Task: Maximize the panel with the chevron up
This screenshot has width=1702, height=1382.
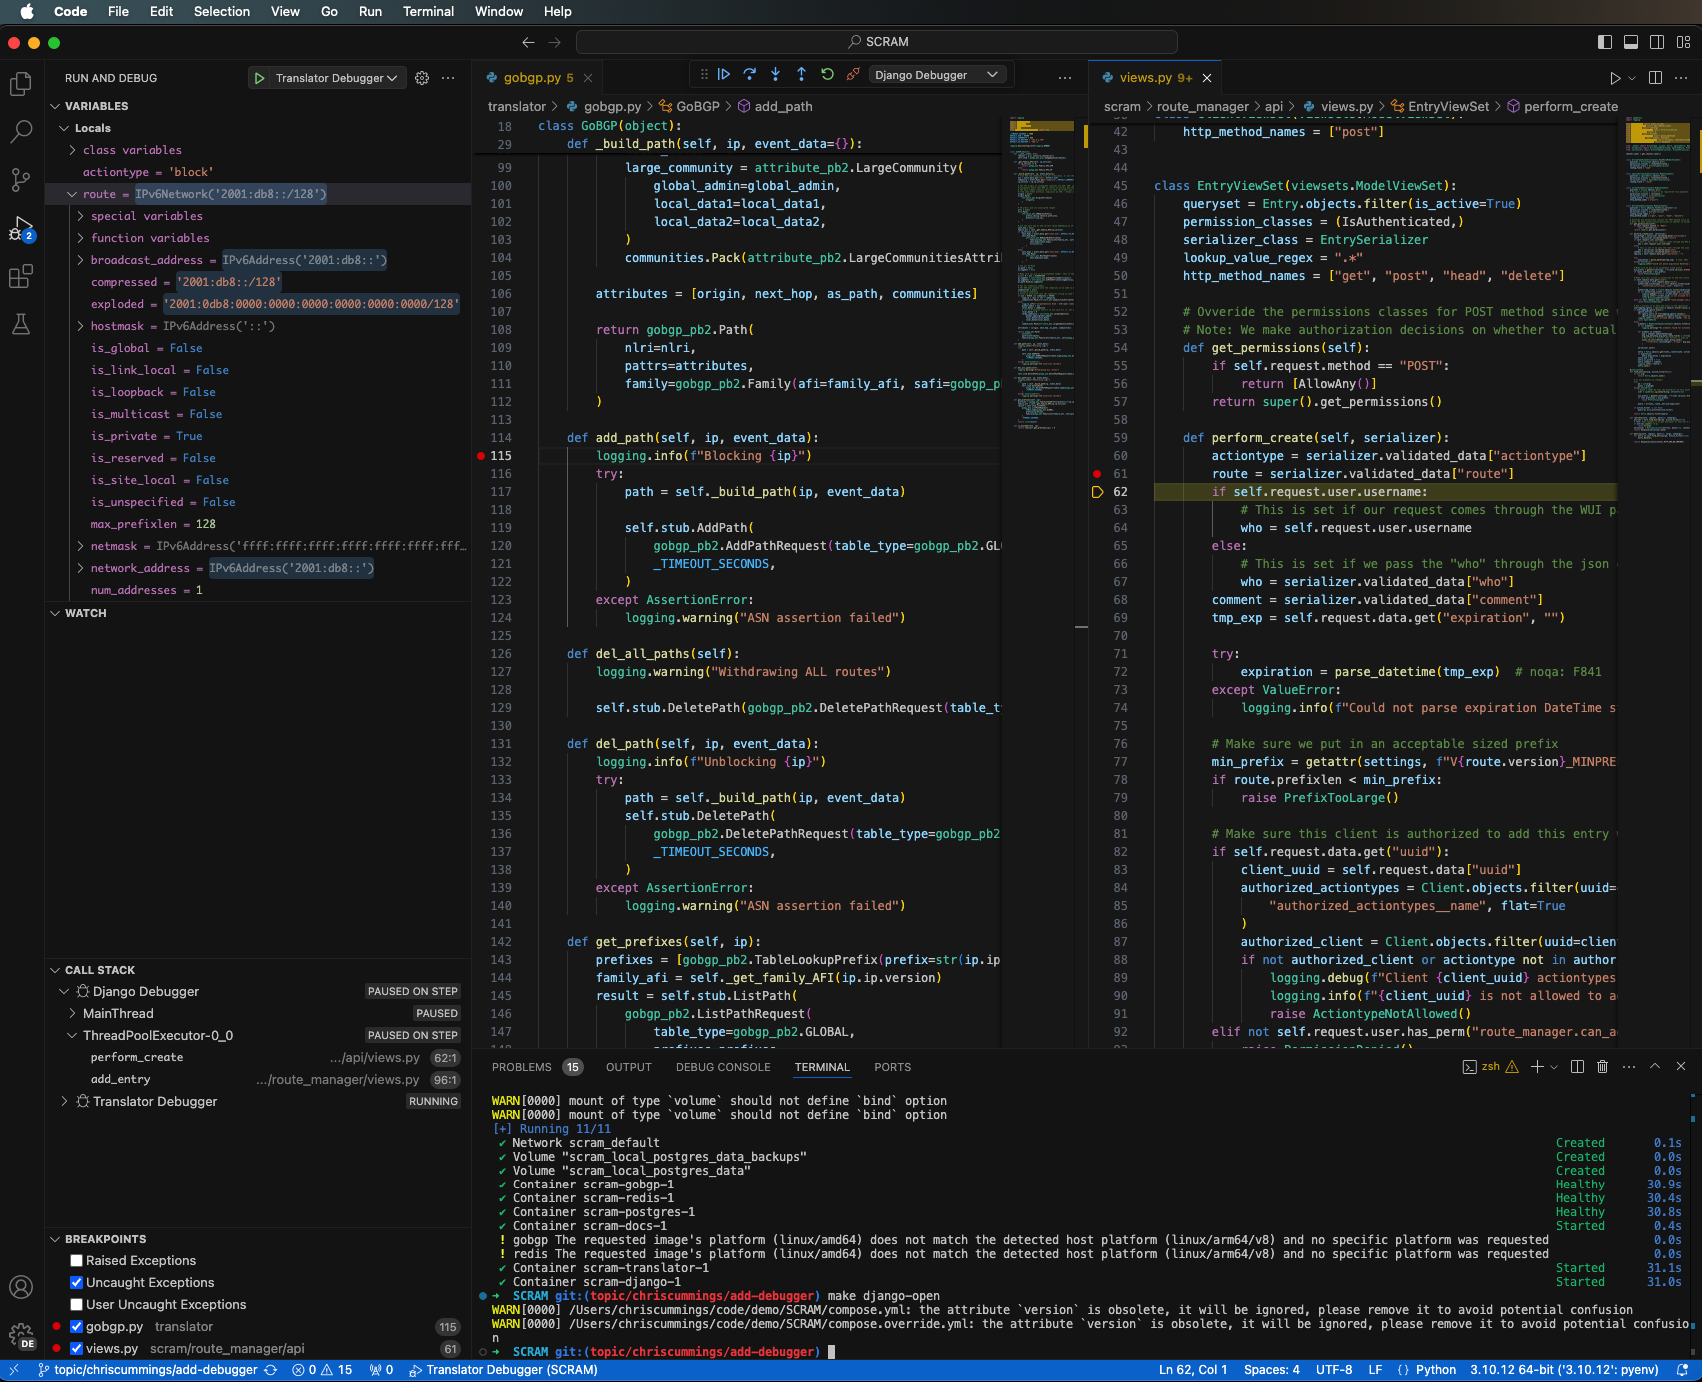Action: tap(1655, 1067)
